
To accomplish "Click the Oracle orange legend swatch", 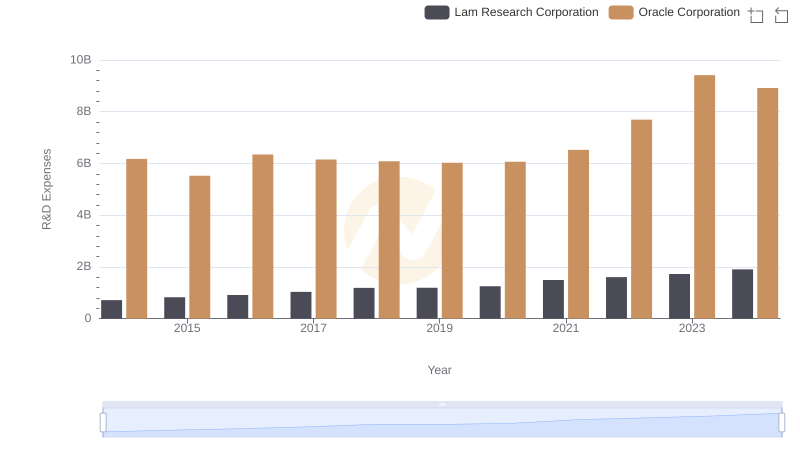I will [621, 12].
